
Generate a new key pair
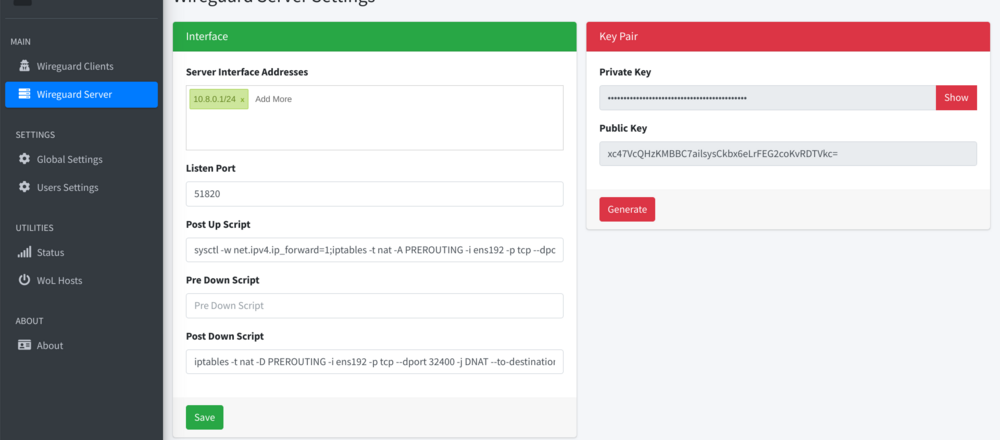[627, 209]
